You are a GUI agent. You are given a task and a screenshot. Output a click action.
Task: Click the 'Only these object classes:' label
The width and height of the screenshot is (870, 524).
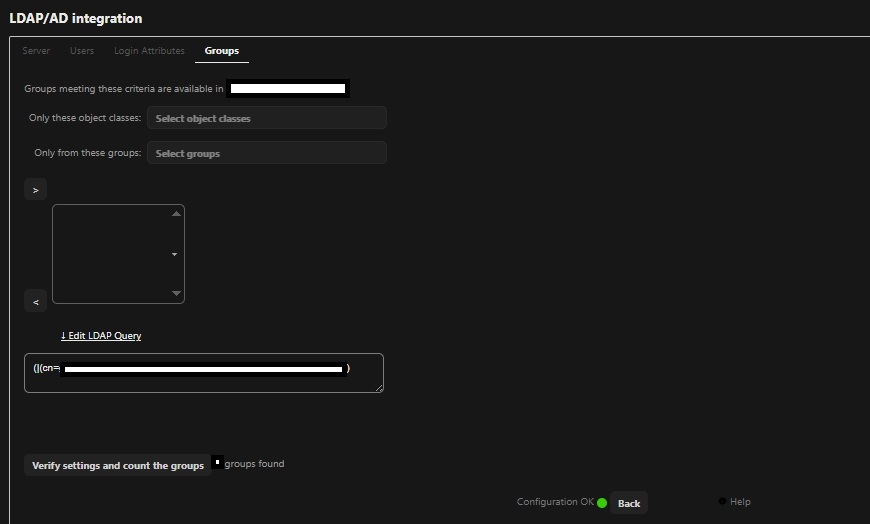[x=85, y=118]
